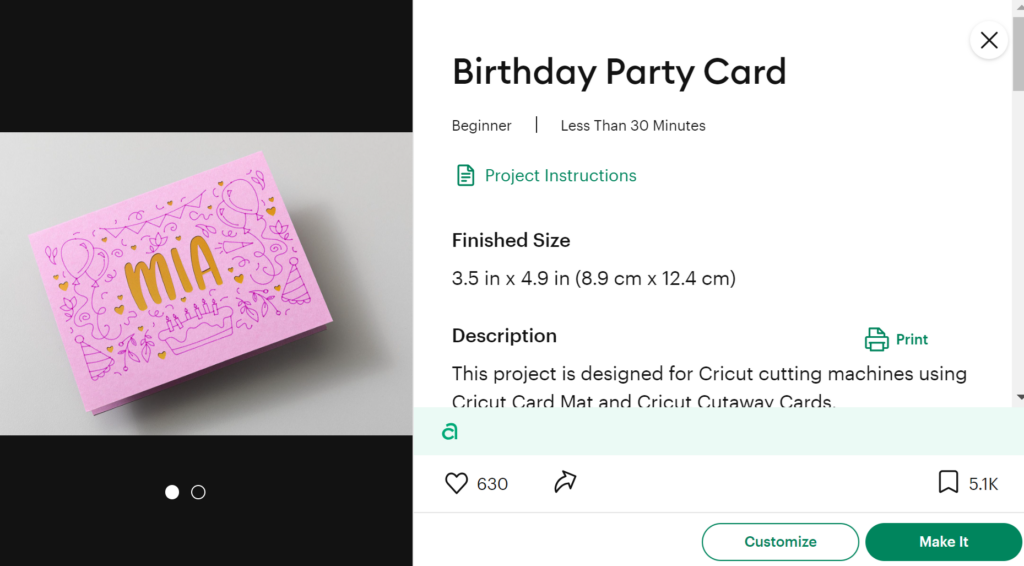This screenshot has height=566, width=1024.
Task: Bookmark this Birthday Party Card project
Action: pos(948,483)
